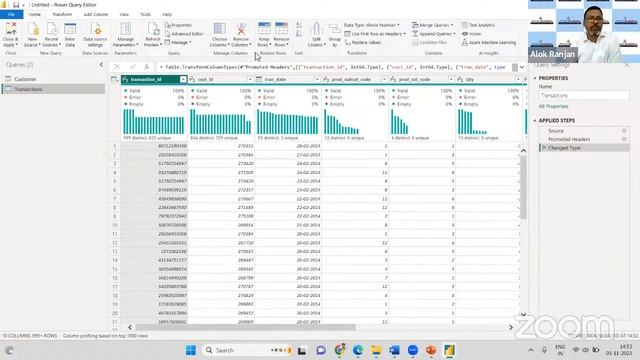Collapse the APPLIED STEPS section
The width and height of the screenshot is (640, 360).
pos(535,120)
